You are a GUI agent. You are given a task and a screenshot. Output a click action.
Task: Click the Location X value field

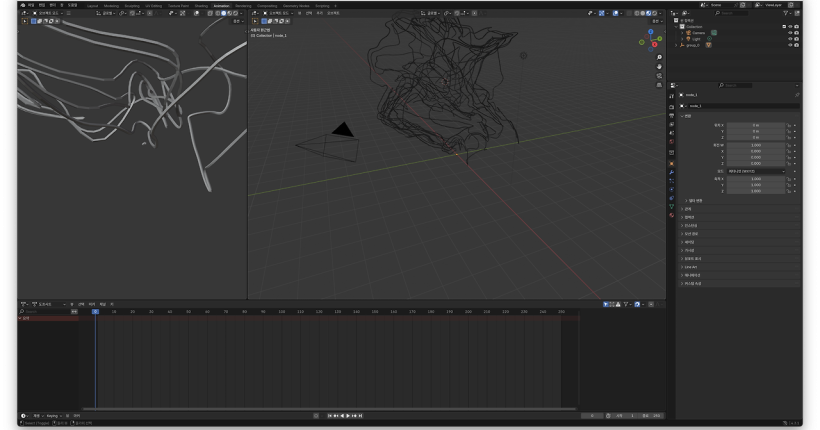756,125
